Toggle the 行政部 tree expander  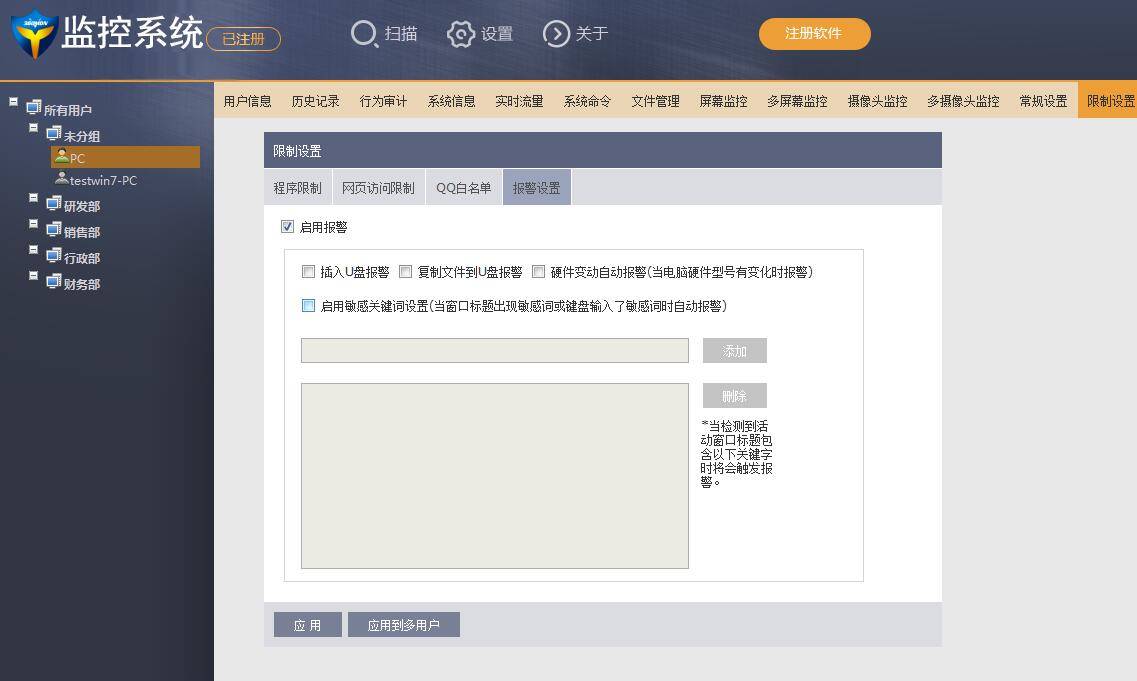coord(33,249)
